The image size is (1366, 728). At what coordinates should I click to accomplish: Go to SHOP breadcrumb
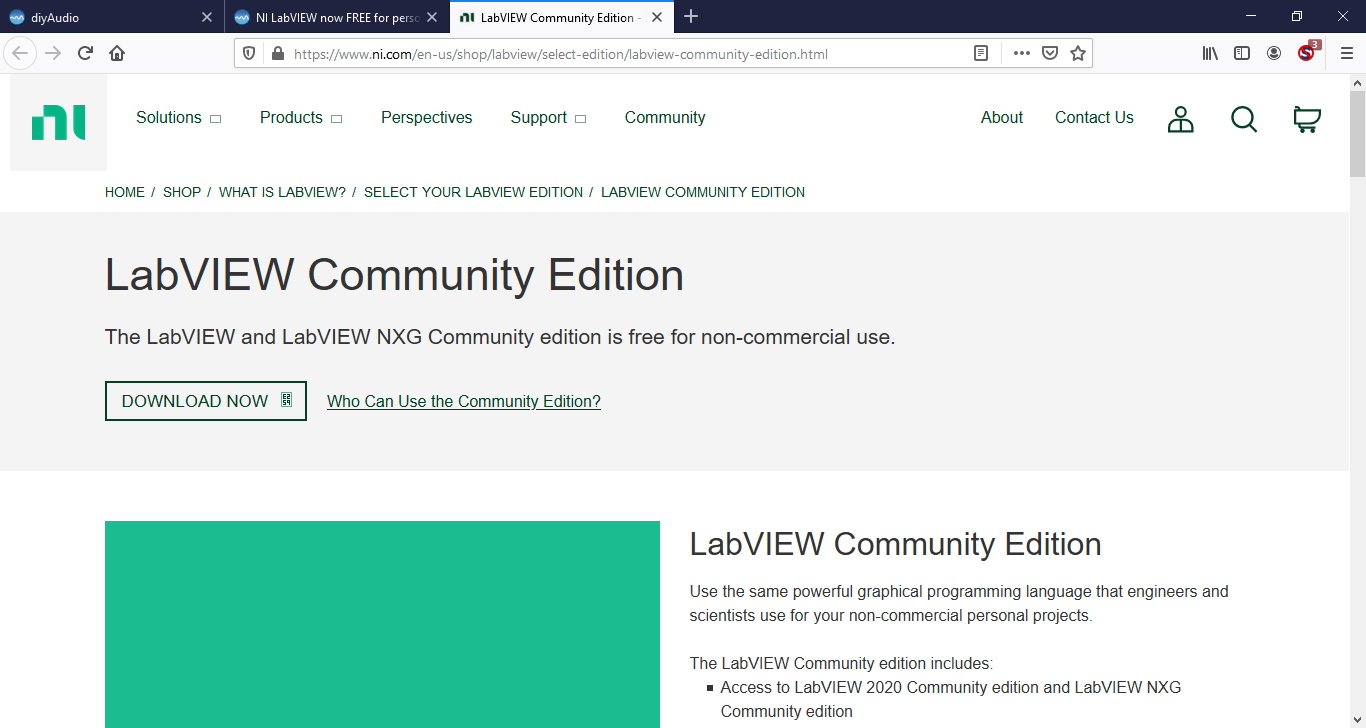[182, 192]
